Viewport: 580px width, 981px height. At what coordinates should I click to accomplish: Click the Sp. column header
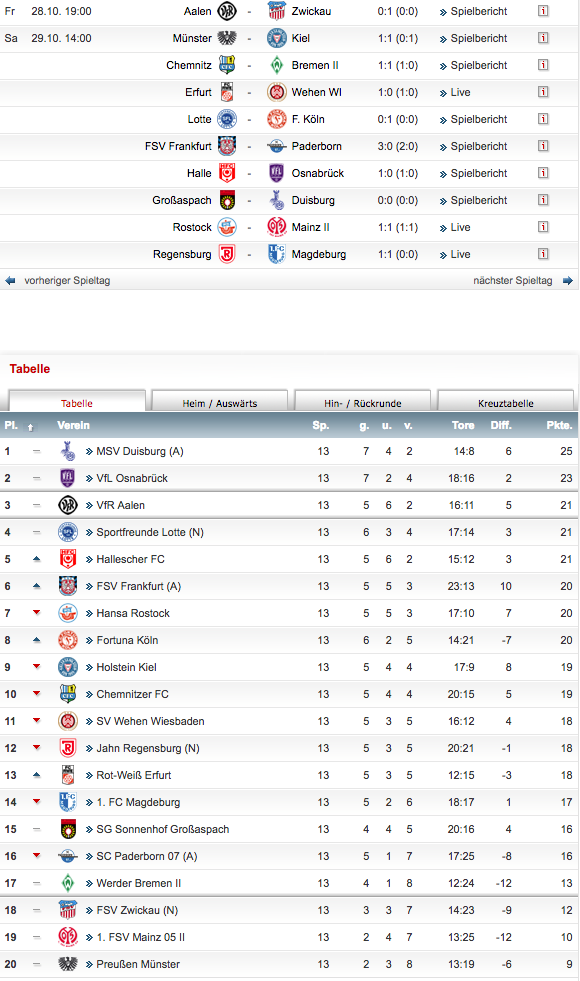pyautogui.click(x=321, y=425)
